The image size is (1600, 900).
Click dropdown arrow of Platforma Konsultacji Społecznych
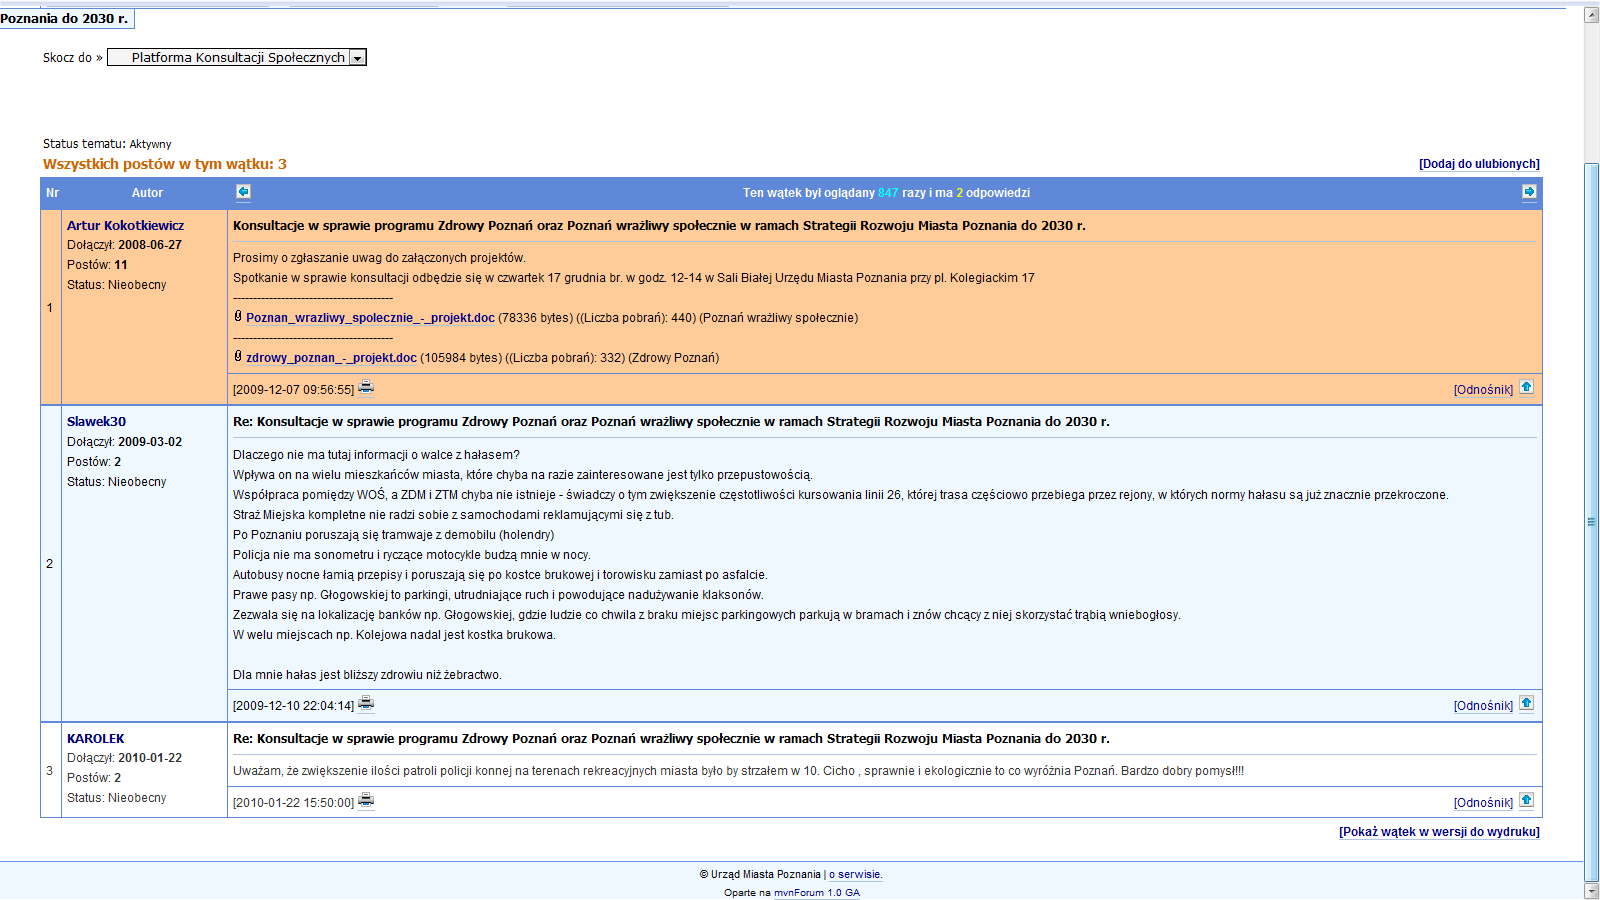tap(357, 58)
